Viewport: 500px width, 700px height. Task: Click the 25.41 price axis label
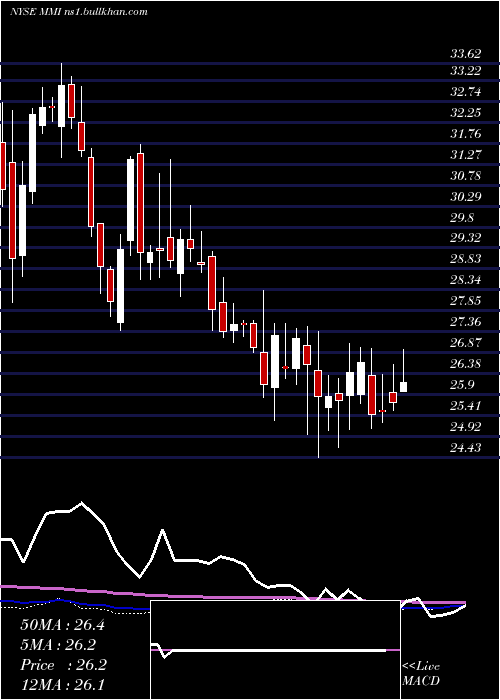point(466,405)
